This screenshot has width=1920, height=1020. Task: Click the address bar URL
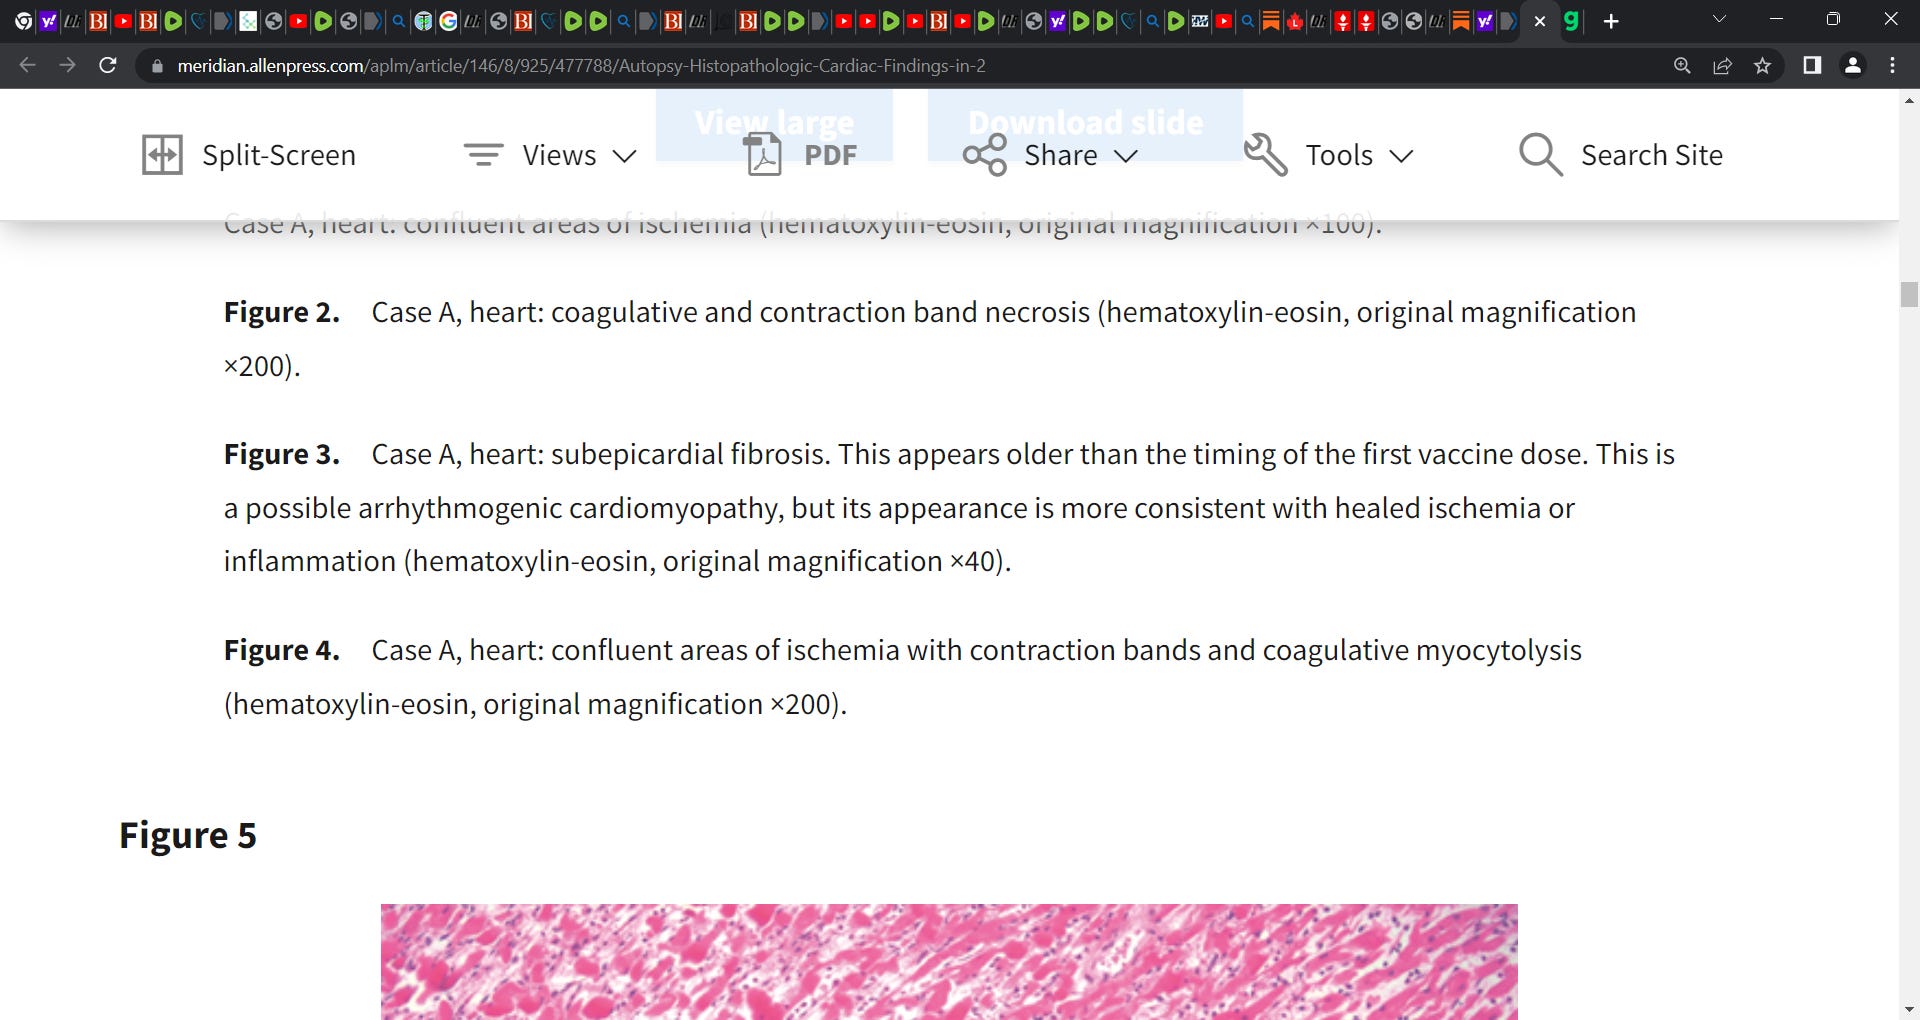[581, 66]
